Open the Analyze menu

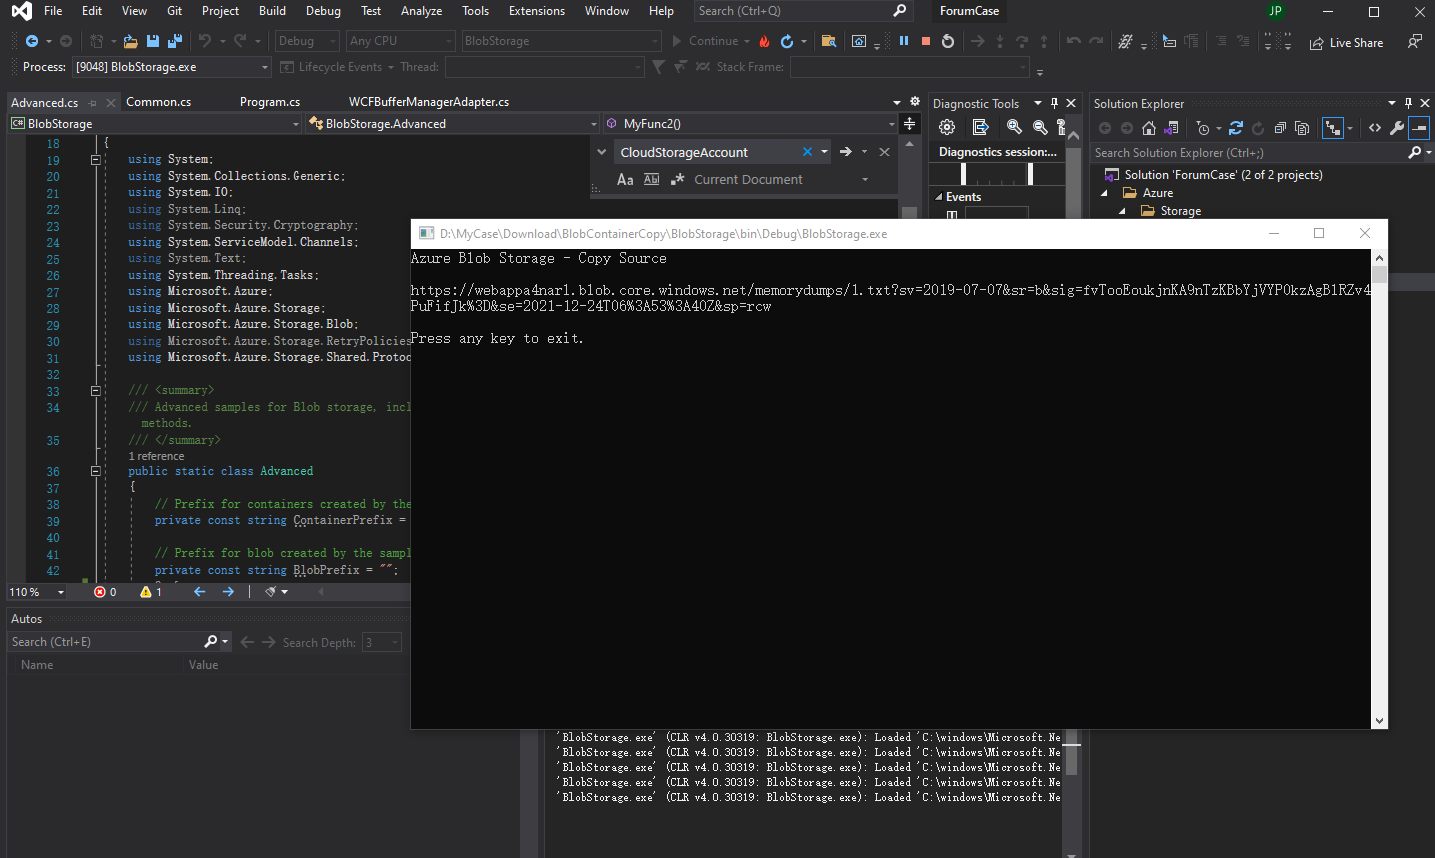pos(421,11)
